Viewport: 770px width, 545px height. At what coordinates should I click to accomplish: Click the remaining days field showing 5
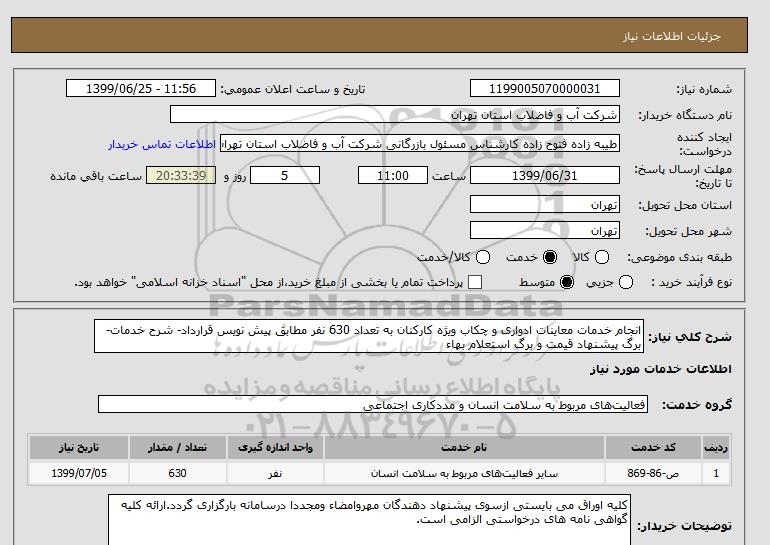(x=285, y=175)
